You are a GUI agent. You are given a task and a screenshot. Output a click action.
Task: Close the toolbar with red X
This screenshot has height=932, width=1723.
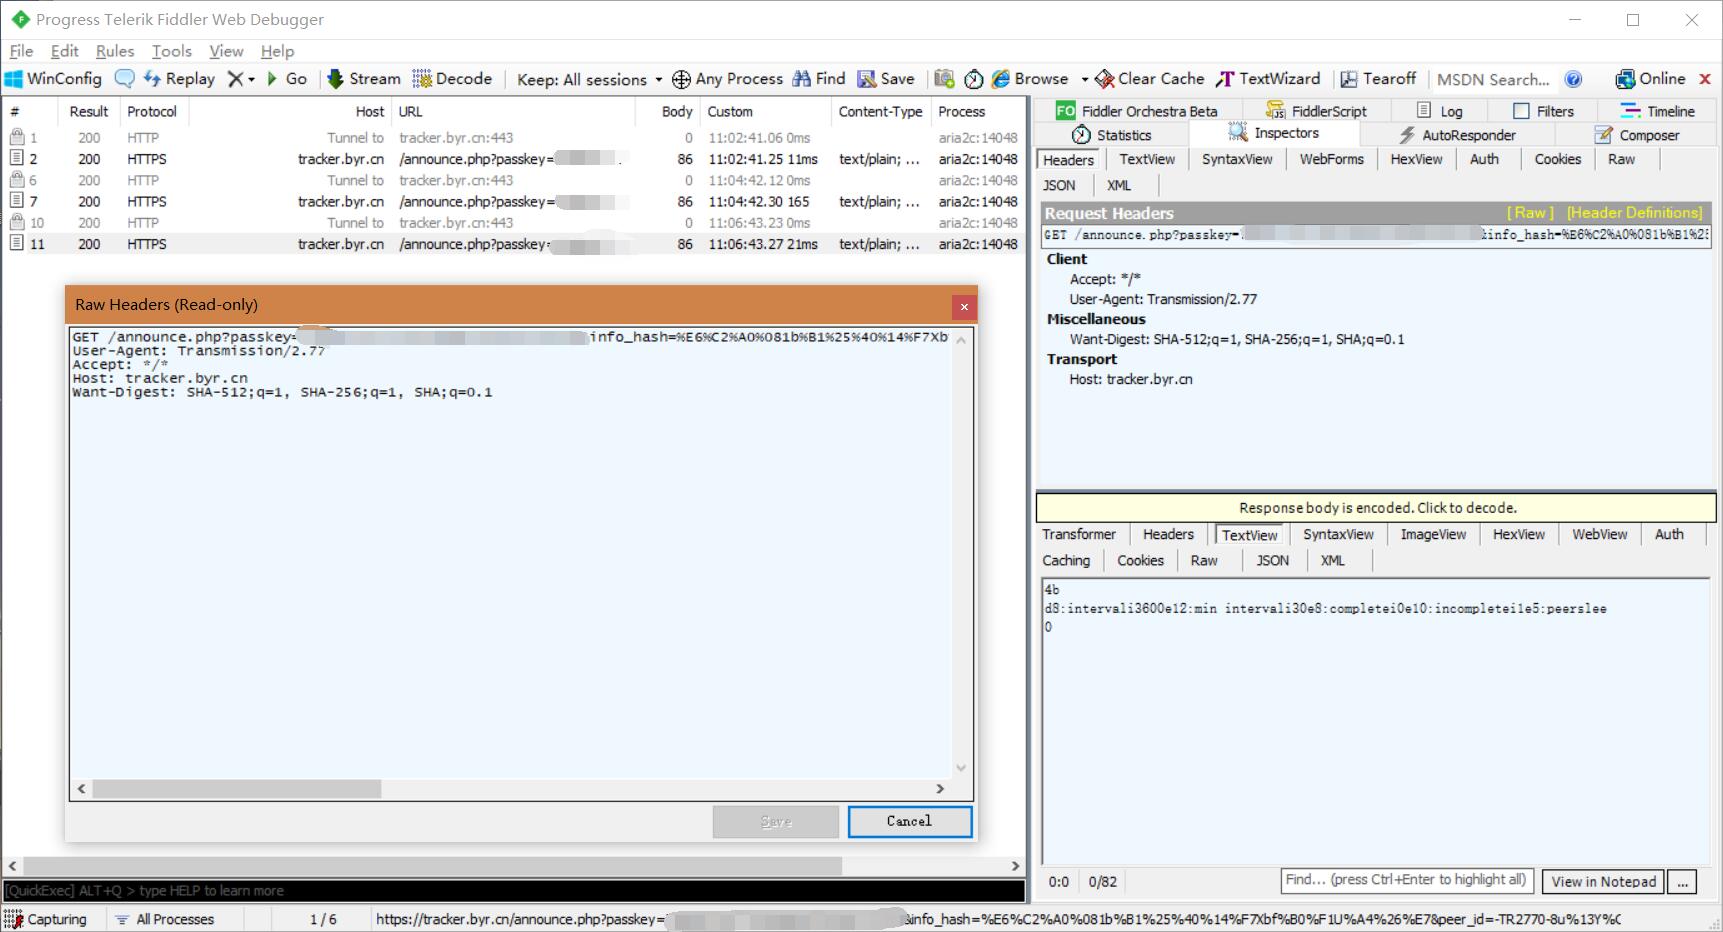point(1705,79)
